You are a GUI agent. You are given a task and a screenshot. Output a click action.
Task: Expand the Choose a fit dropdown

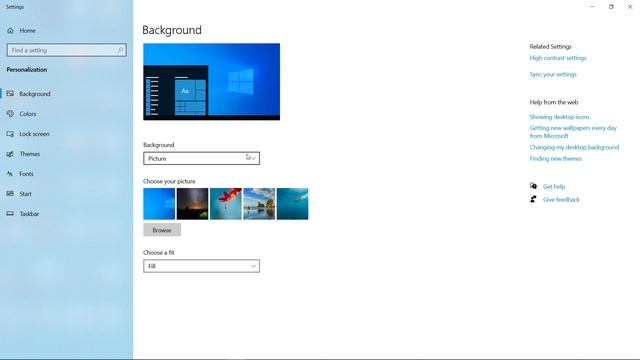click(x=201, y=266)
